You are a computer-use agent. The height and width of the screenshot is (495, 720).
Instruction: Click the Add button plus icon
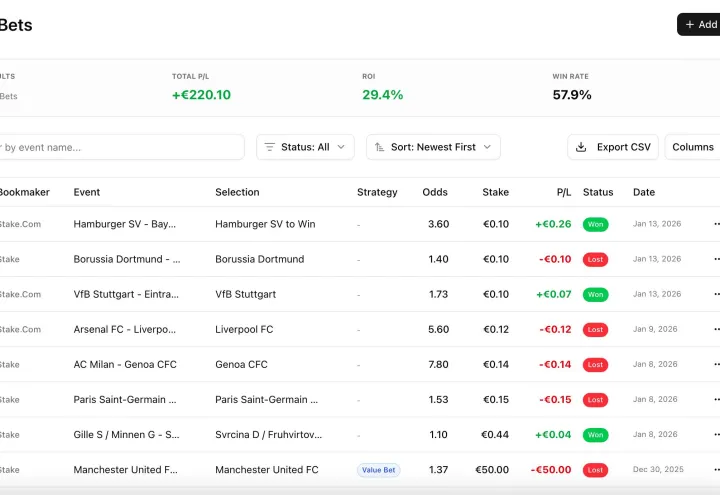[689, 24]
